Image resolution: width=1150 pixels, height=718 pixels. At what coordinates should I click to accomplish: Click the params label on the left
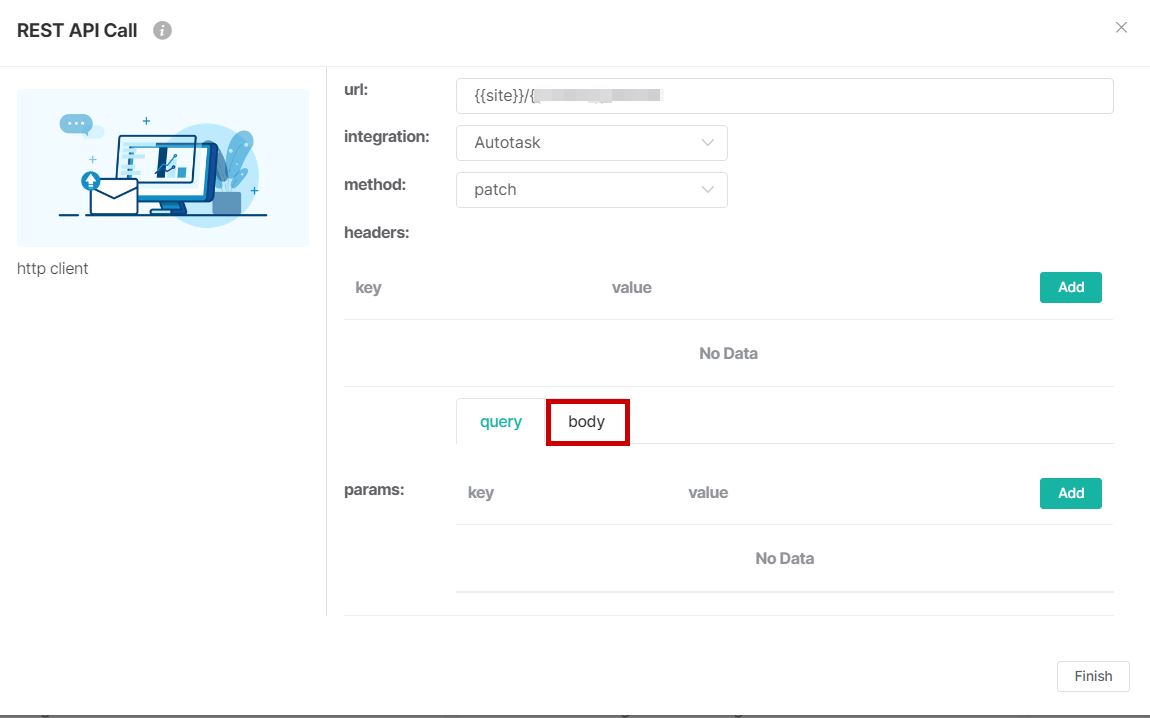point(373,490)
